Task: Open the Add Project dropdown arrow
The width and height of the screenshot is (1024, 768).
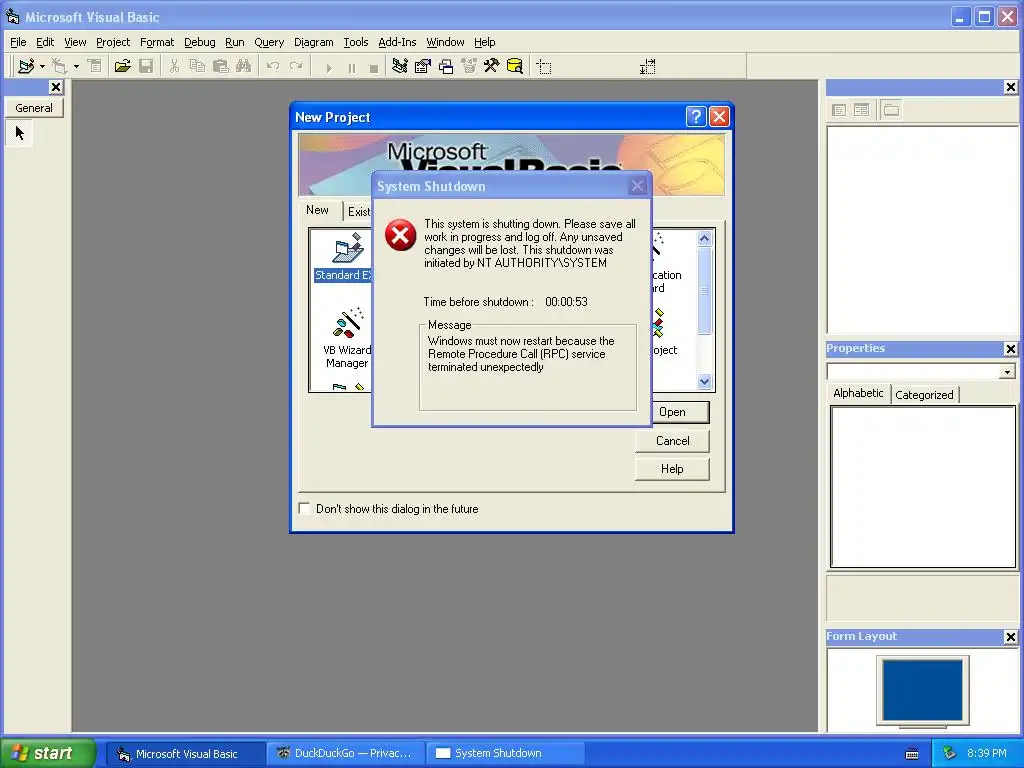Action: (42, 67)
